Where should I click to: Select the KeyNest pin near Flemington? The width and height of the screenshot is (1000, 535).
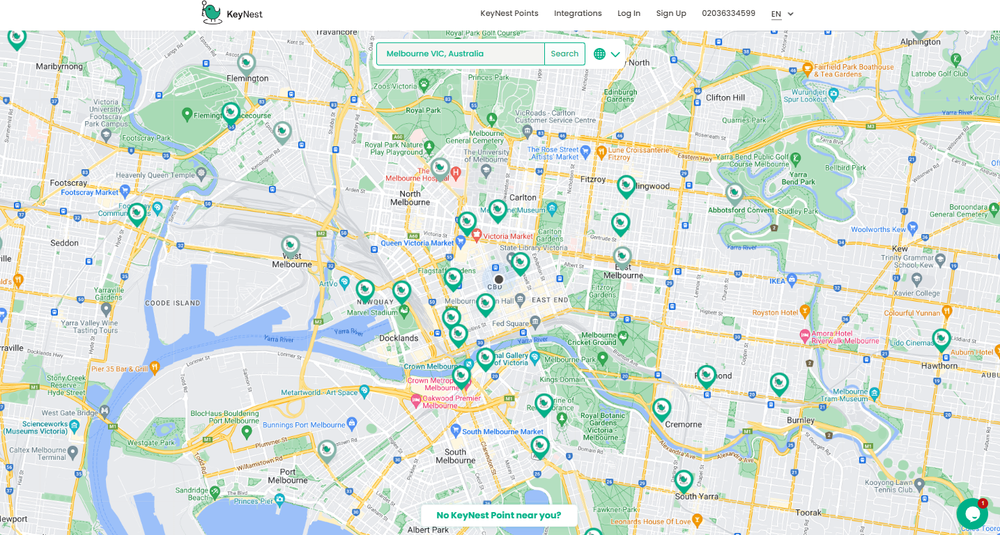coord(246,64)
